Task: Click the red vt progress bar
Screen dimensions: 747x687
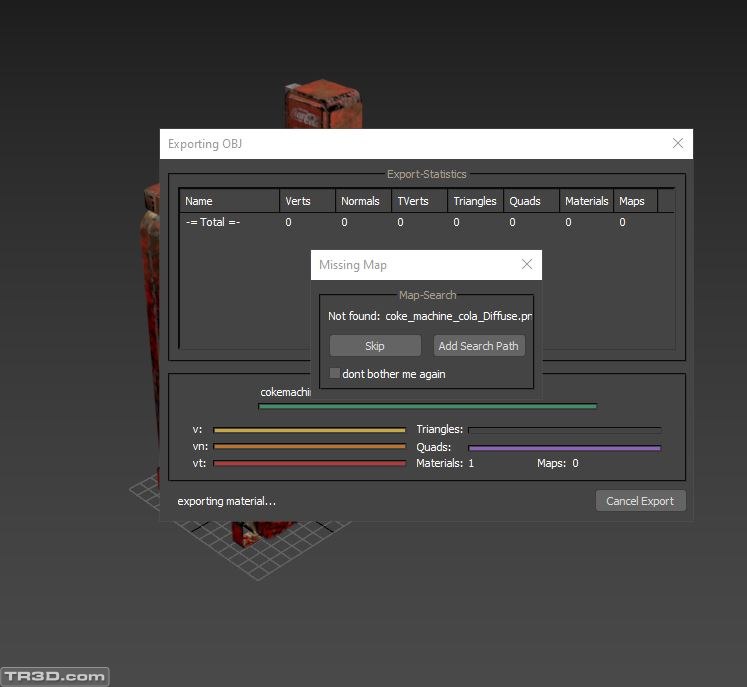Action: coord(309,463)
